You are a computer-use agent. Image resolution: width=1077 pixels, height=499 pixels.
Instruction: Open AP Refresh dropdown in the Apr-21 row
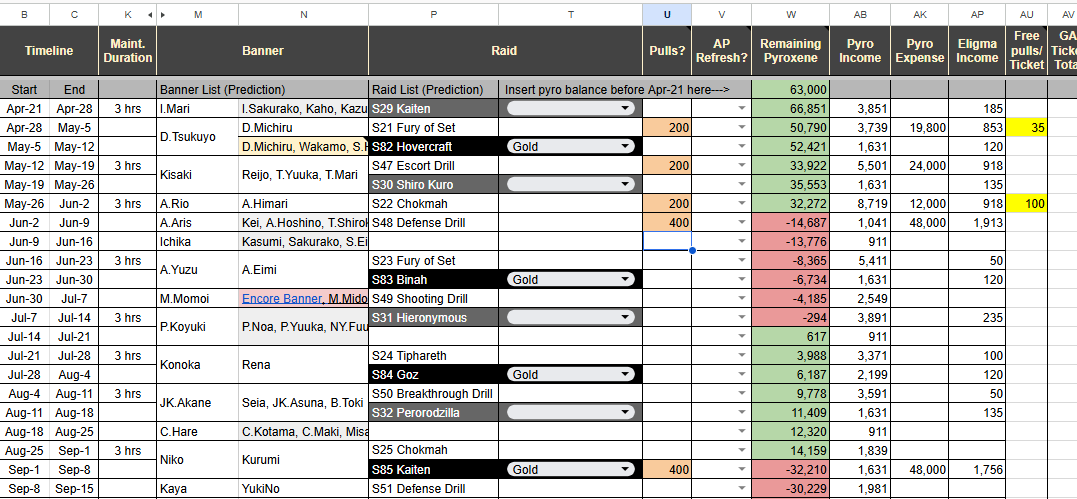[741, 109]
